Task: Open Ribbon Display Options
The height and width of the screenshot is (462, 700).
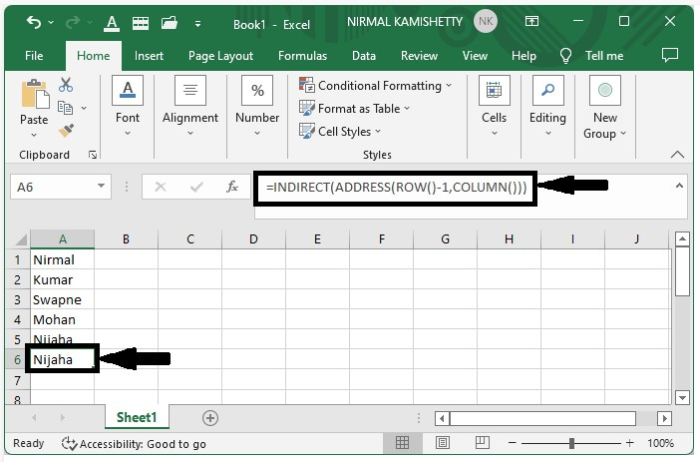Action: (x=532, y=21)
